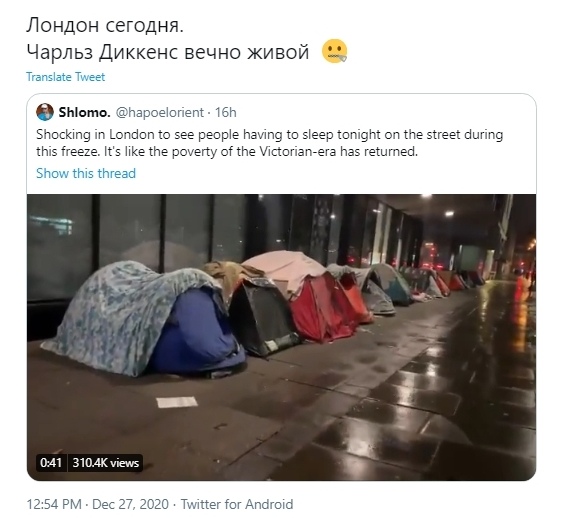
Task: Click the 16h timestamp on quoted tweet
Action: click(x=226, y=113)
